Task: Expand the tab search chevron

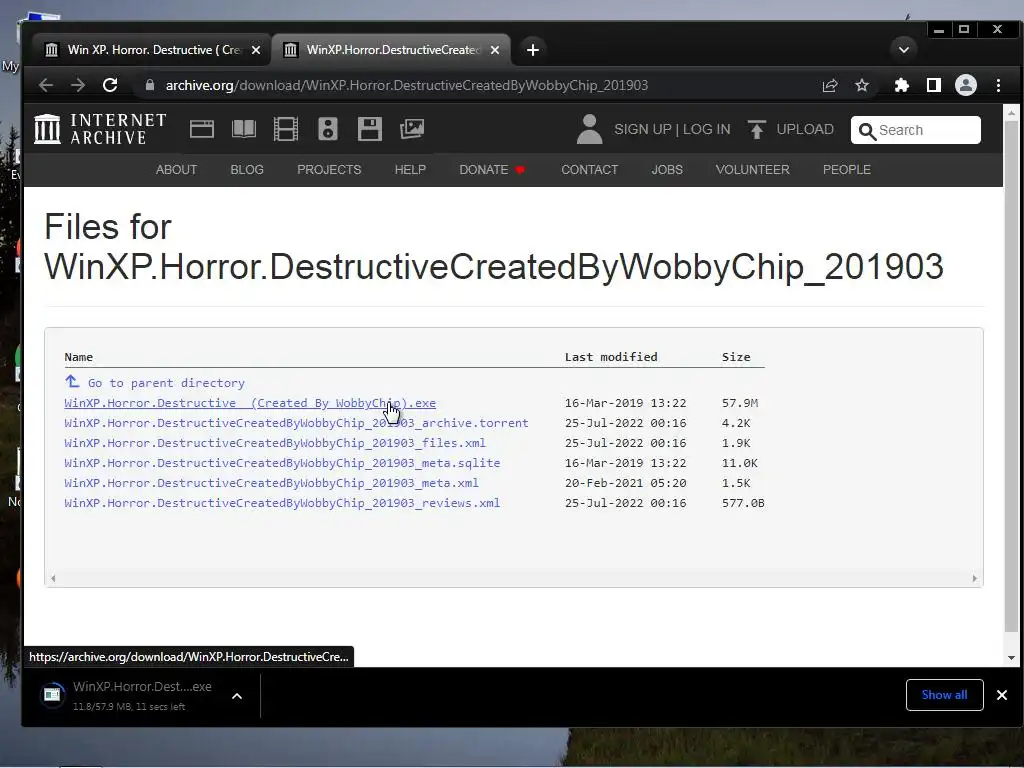Action: [904, 50]
